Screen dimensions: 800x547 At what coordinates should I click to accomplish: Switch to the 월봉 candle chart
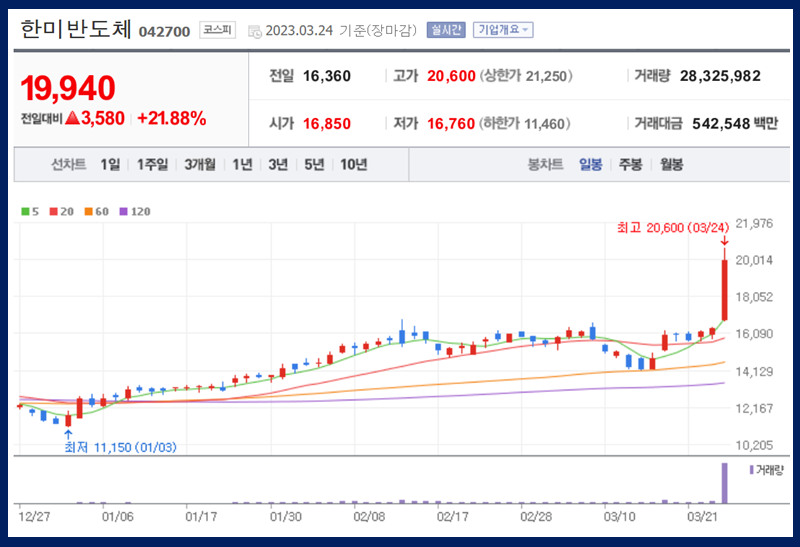[x=671, y=164]
